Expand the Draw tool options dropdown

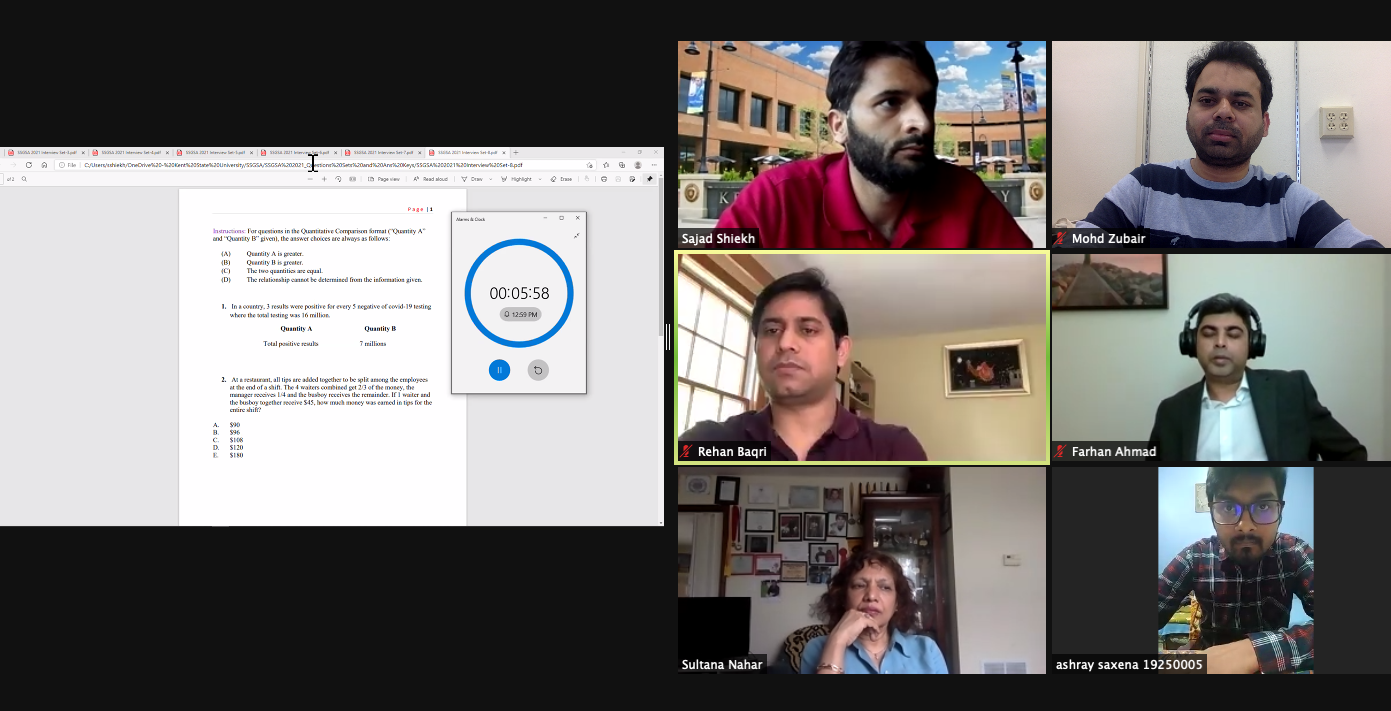click(x=492, y=179)
